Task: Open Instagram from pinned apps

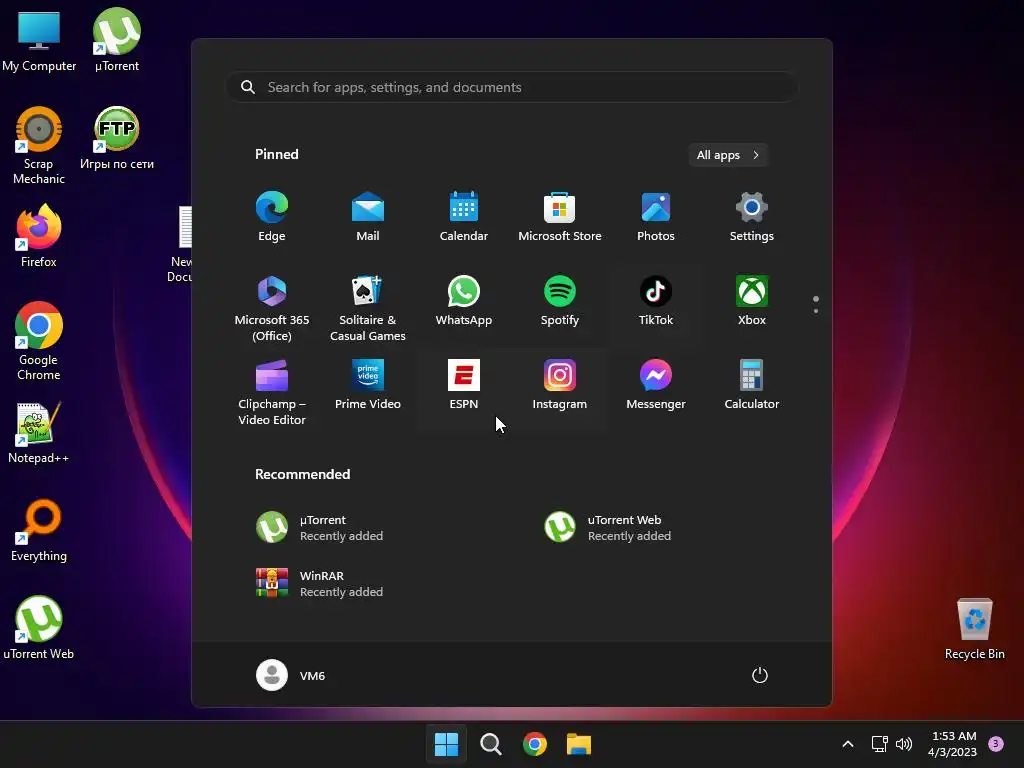Action: coord(560,385)
